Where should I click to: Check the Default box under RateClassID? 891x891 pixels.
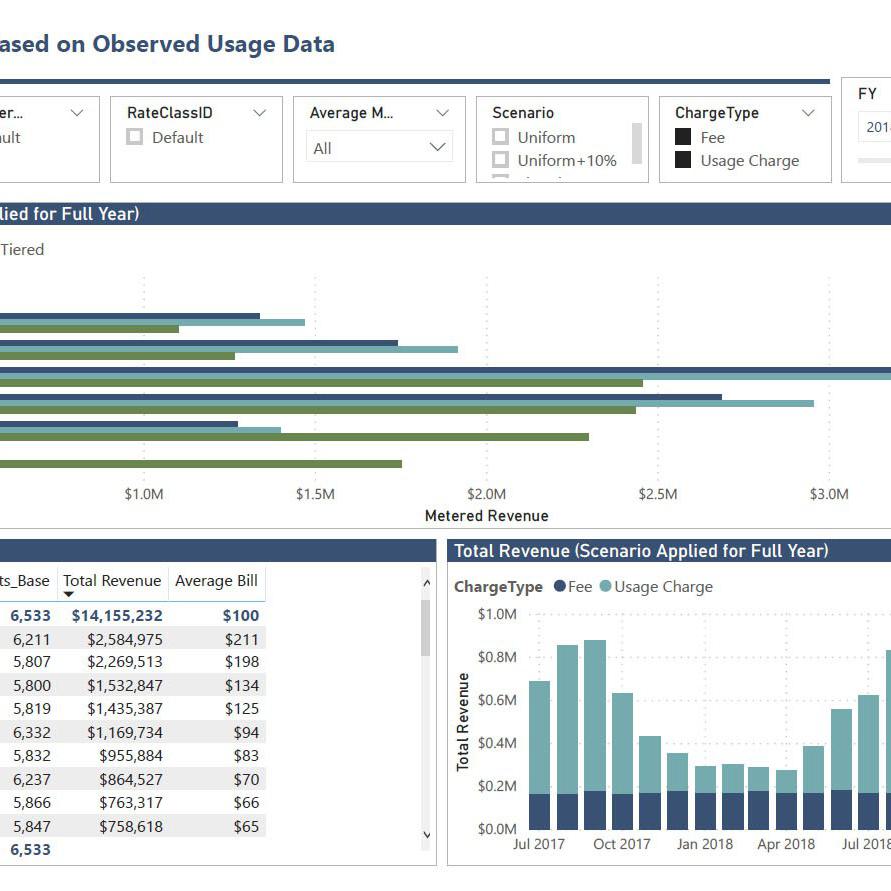(135, 138)
